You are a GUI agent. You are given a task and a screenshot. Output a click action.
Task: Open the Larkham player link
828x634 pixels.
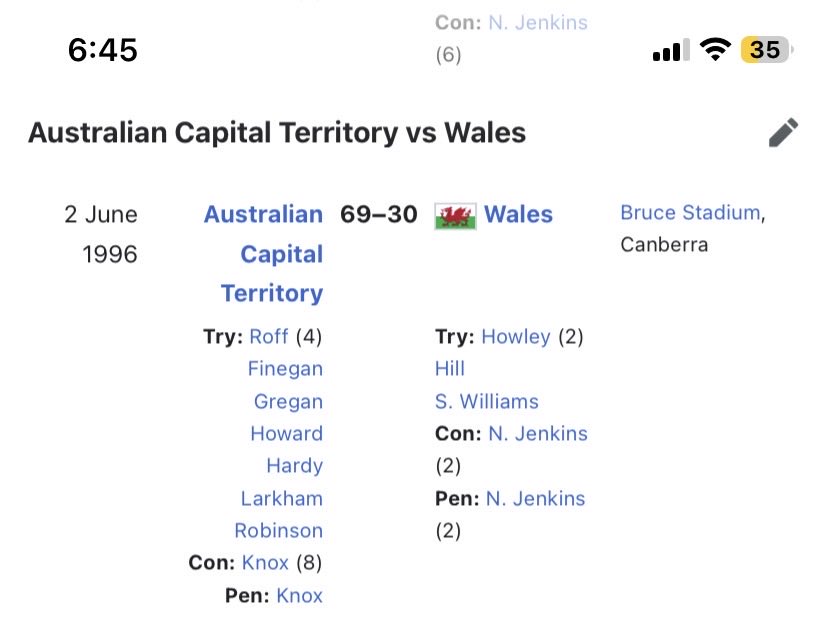click(x=281, y=498)
